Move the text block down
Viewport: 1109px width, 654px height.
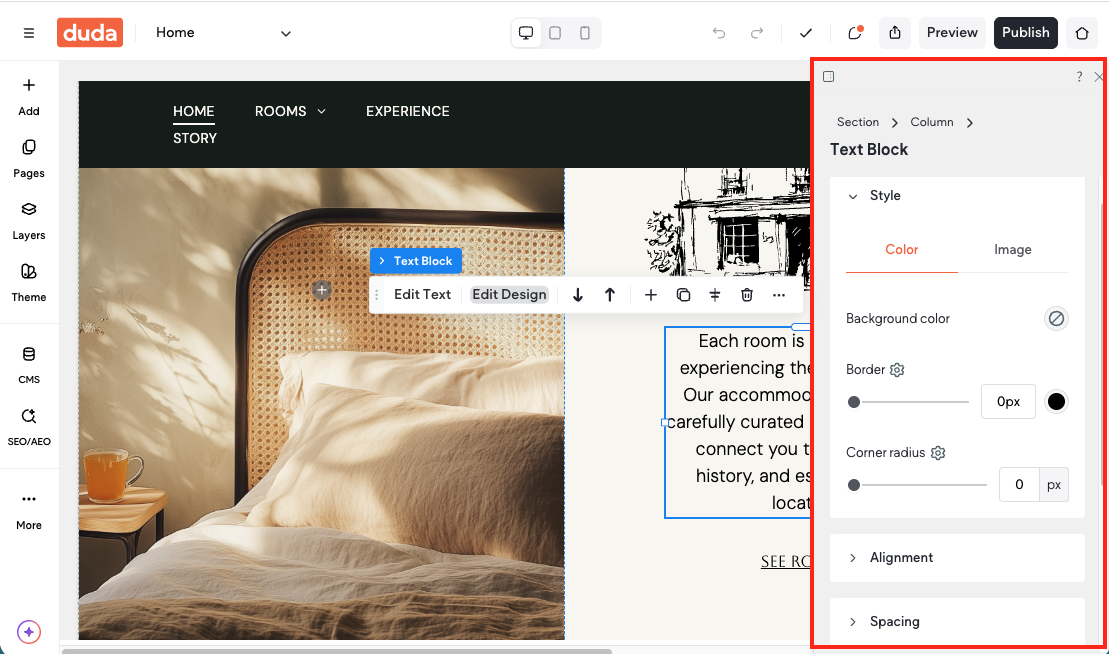pos(578,295)
